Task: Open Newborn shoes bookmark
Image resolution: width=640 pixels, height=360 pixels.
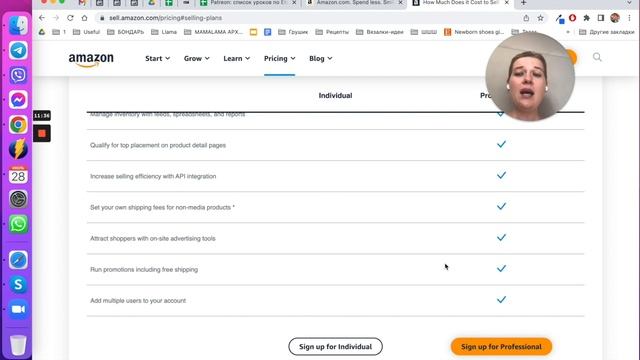Action: (x=474, y=32)
